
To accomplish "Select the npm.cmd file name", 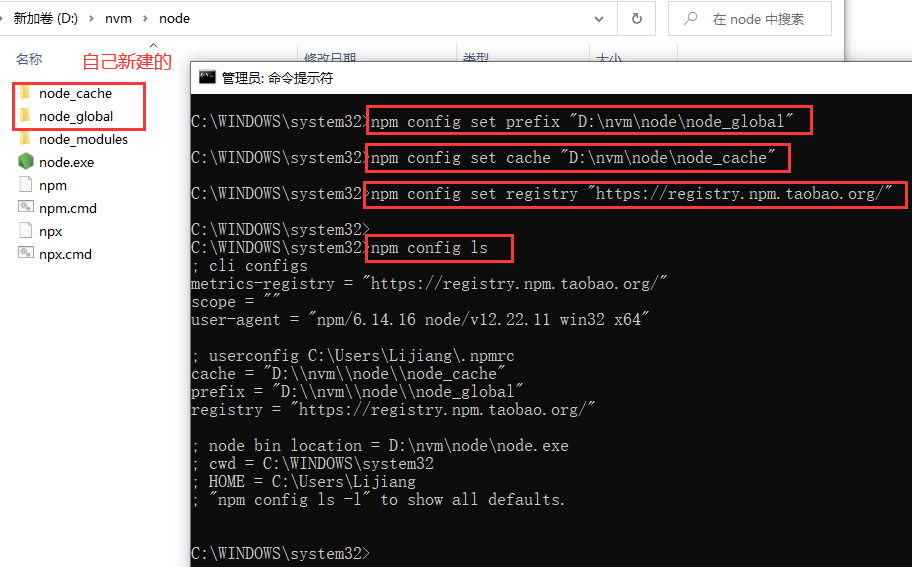I will pos(68,208).
